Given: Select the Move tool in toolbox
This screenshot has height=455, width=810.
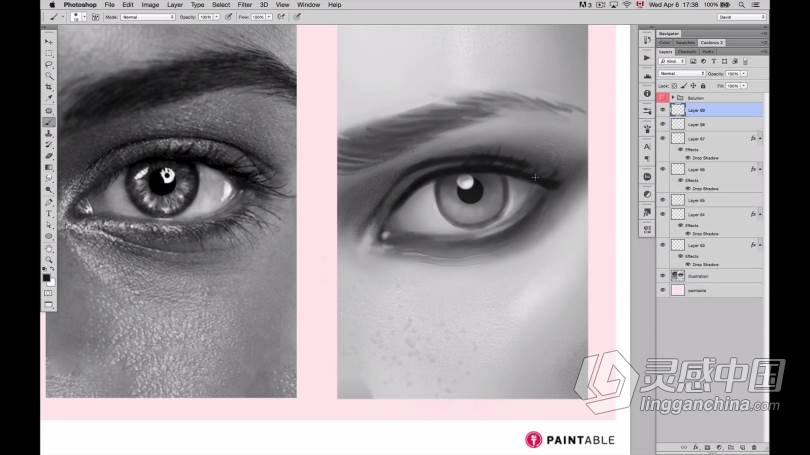Looking at the screenshot, I should pos(49,42).
